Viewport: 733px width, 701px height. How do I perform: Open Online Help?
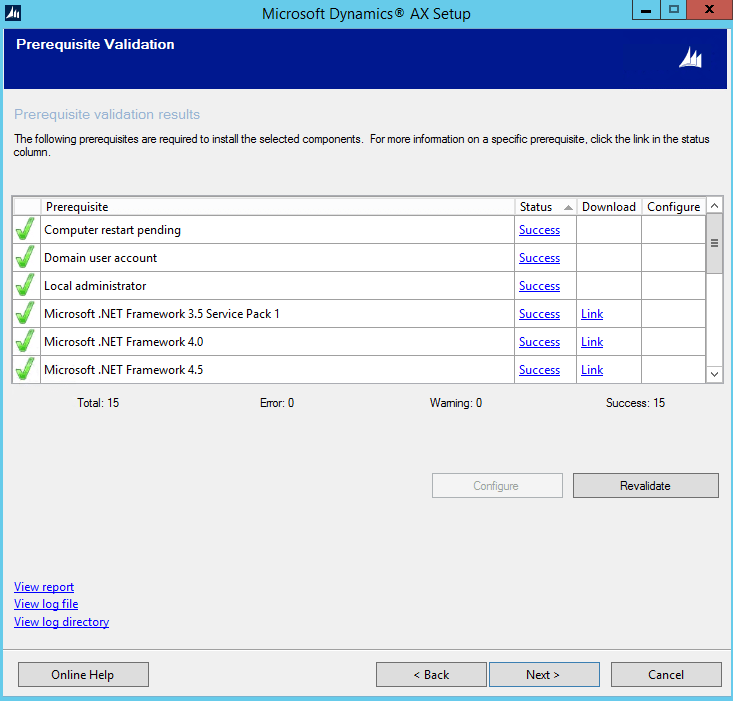pos(83,674)
